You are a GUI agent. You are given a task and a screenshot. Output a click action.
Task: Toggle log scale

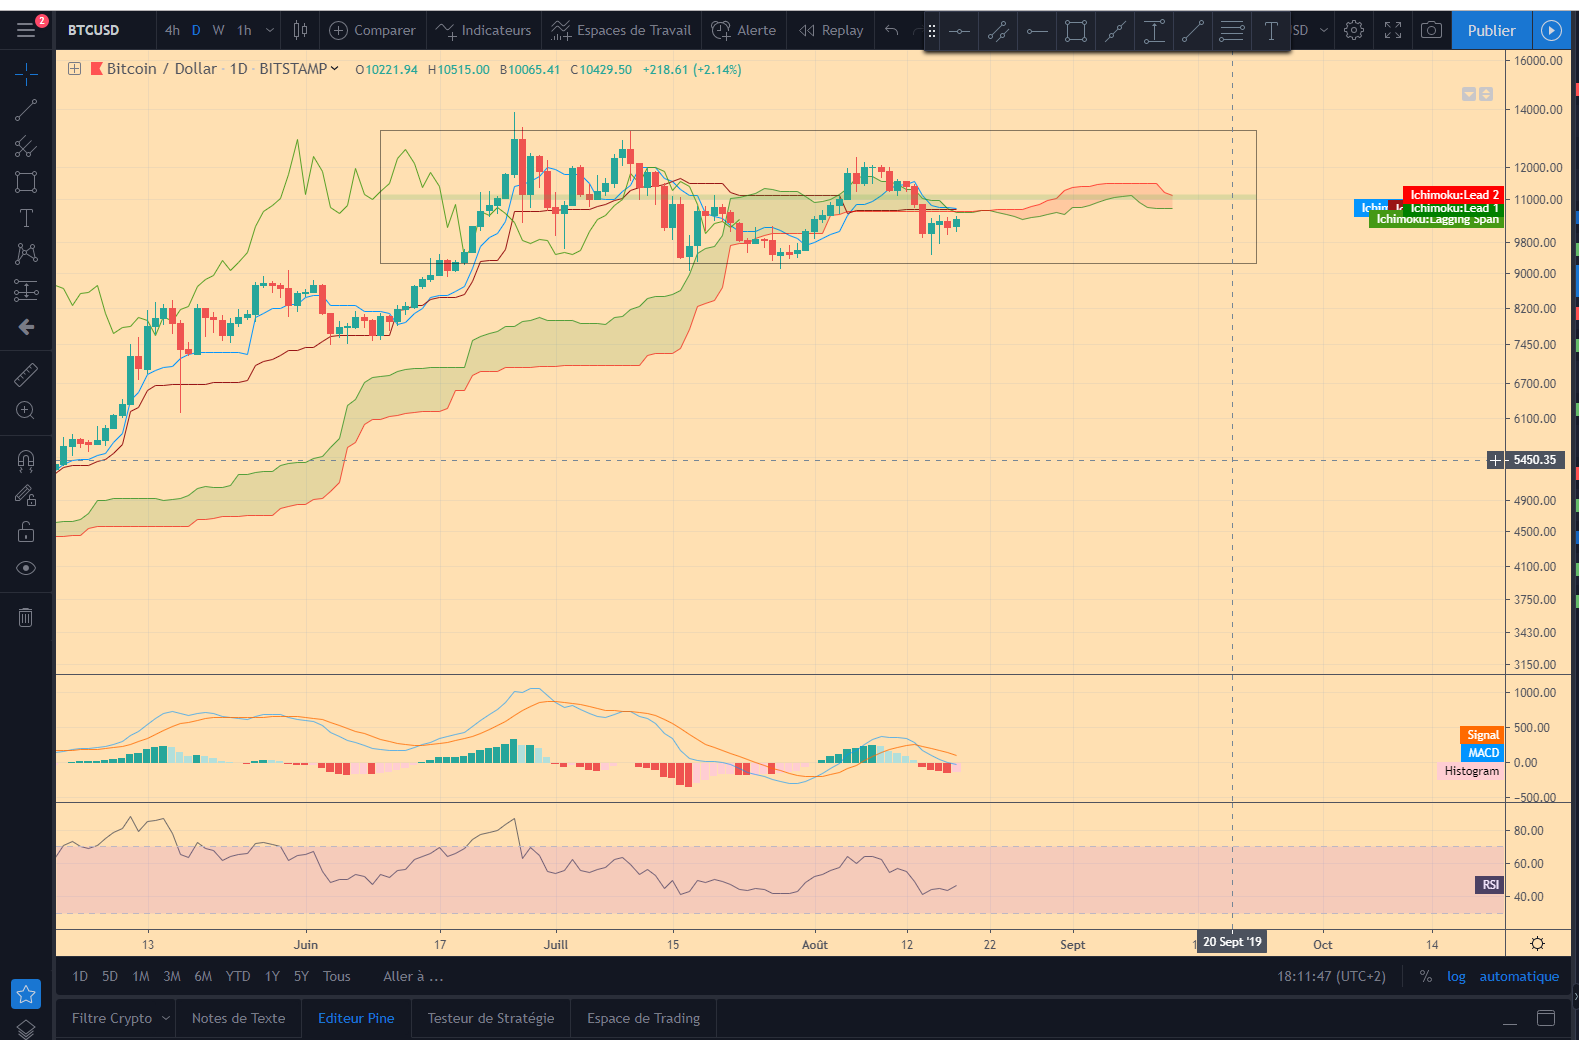pos(1456,977)
